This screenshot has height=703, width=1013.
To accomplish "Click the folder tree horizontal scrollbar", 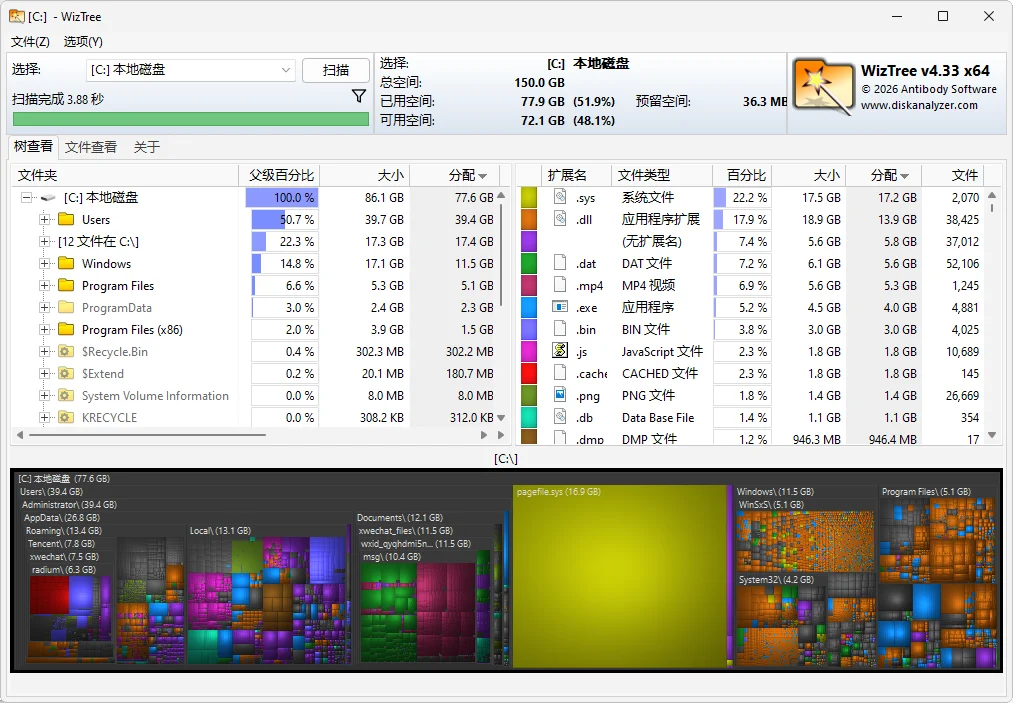I will point(147,435).
